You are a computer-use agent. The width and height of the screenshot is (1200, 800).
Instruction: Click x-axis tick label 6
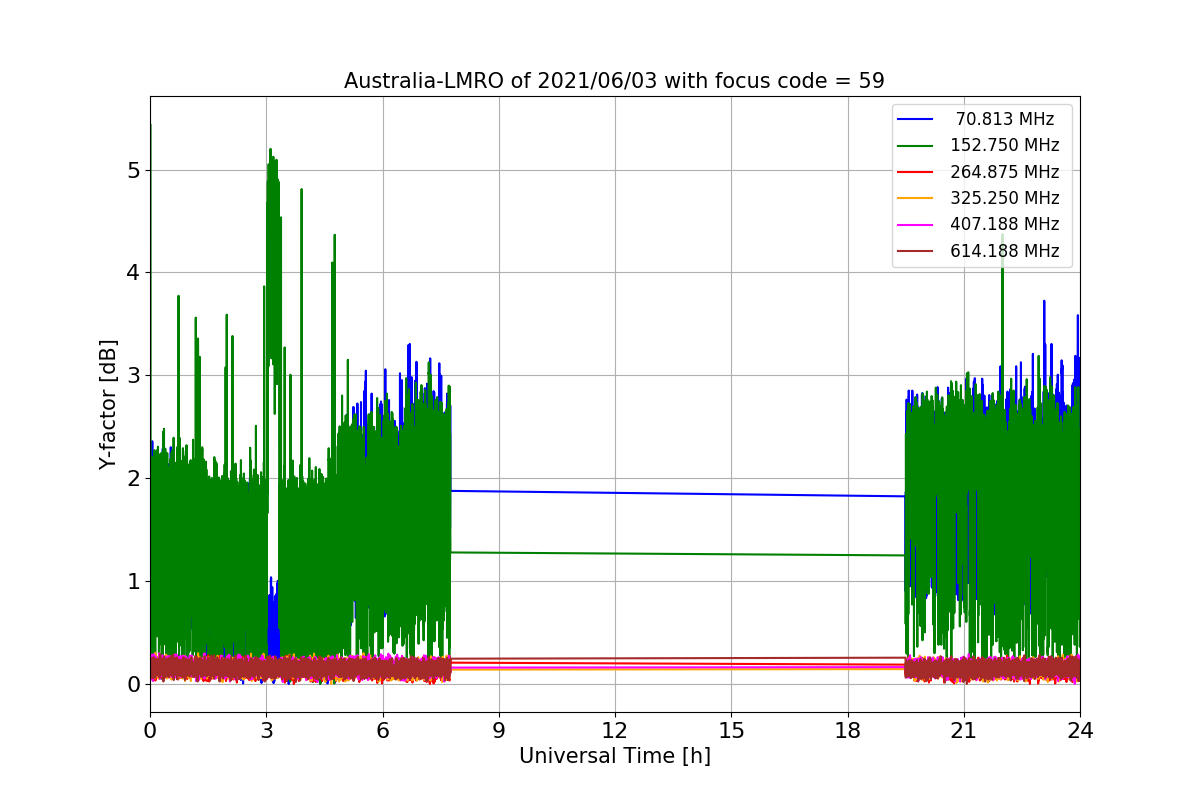click(382, 730)
